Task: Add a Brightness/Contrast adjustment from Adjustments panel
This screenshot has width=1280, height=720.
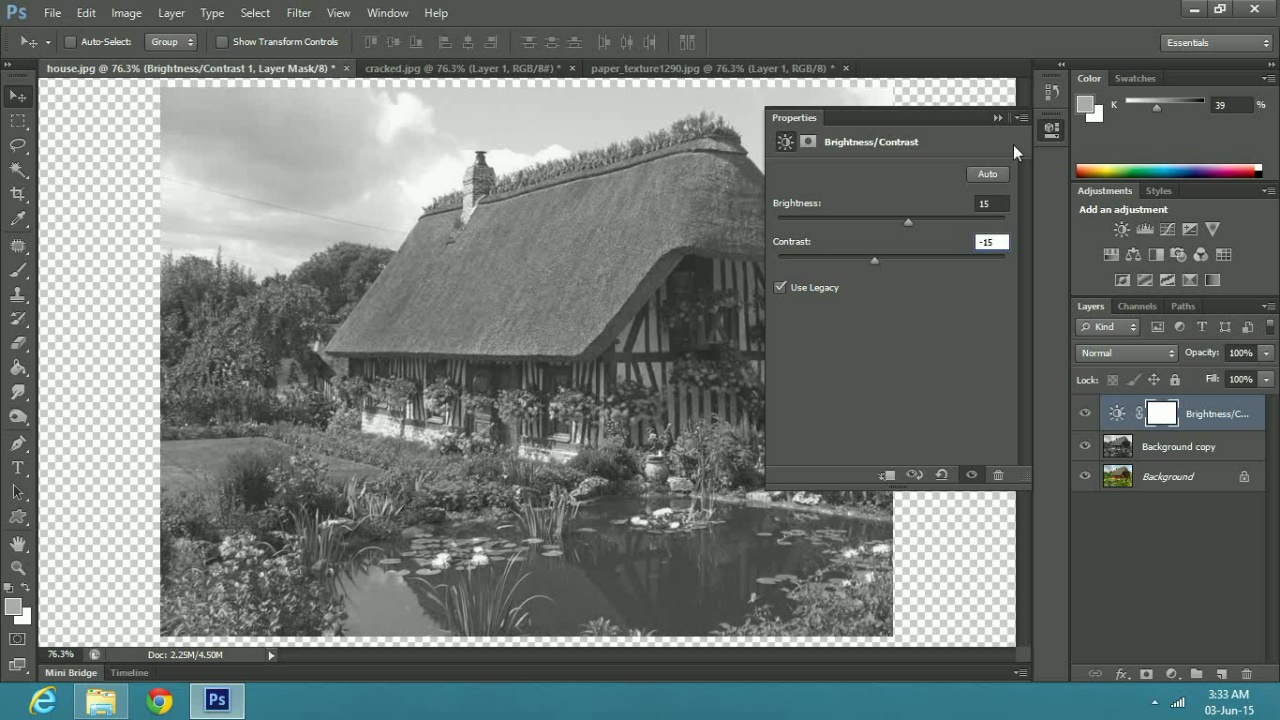Action: [x=1122, y=230]
